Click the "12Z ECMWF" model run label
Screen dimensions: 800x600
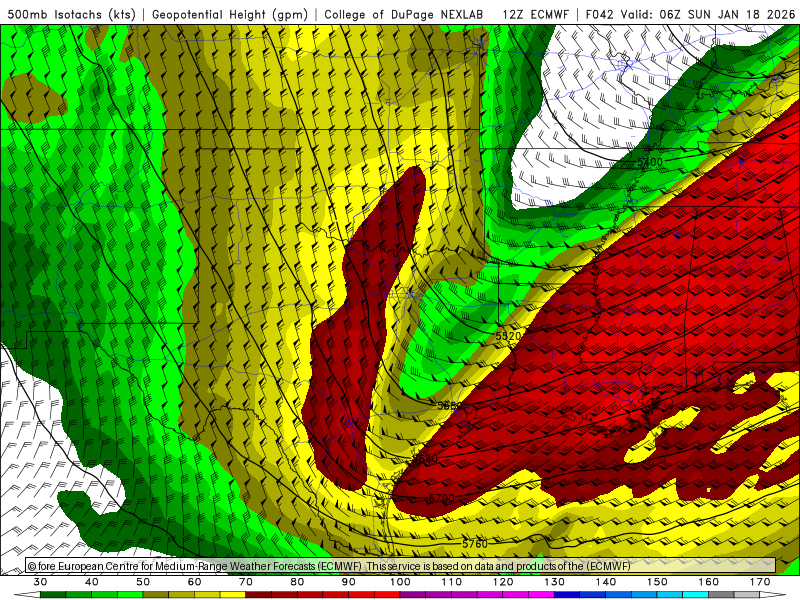(535, 14)
